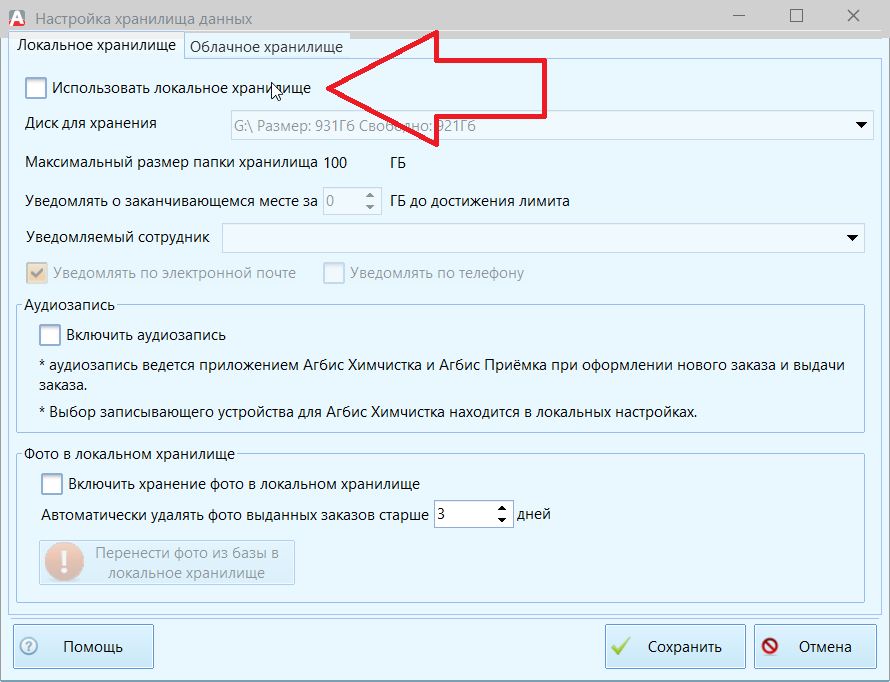
Task: Enable Включить аудиозапись checkbox
Action: point(50,335)
